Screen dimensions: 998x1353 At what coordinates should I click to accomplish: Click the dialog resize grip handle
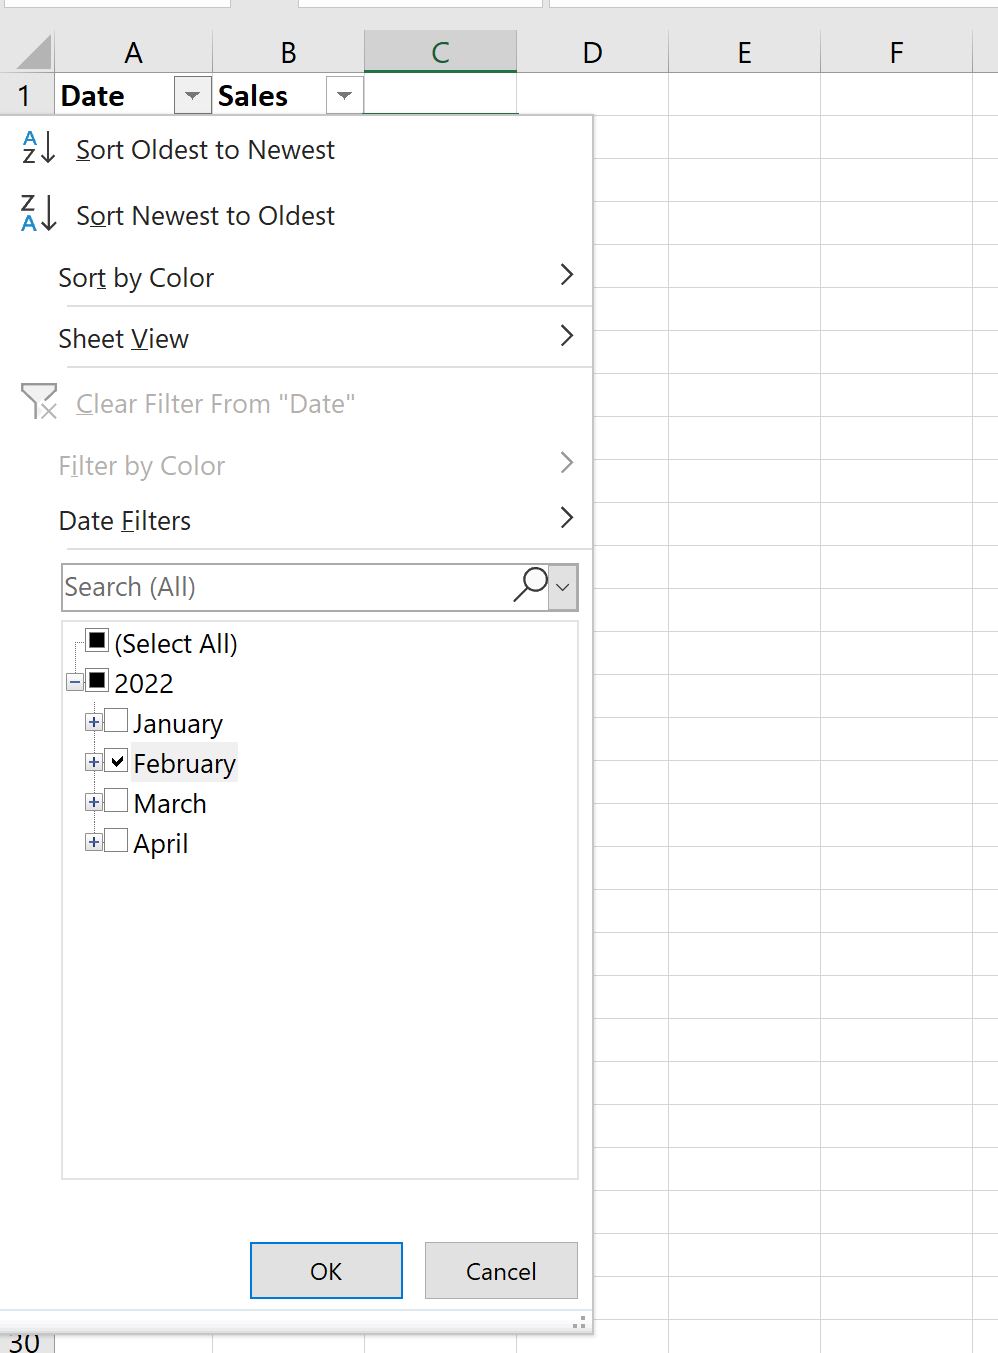point(578,1322)
